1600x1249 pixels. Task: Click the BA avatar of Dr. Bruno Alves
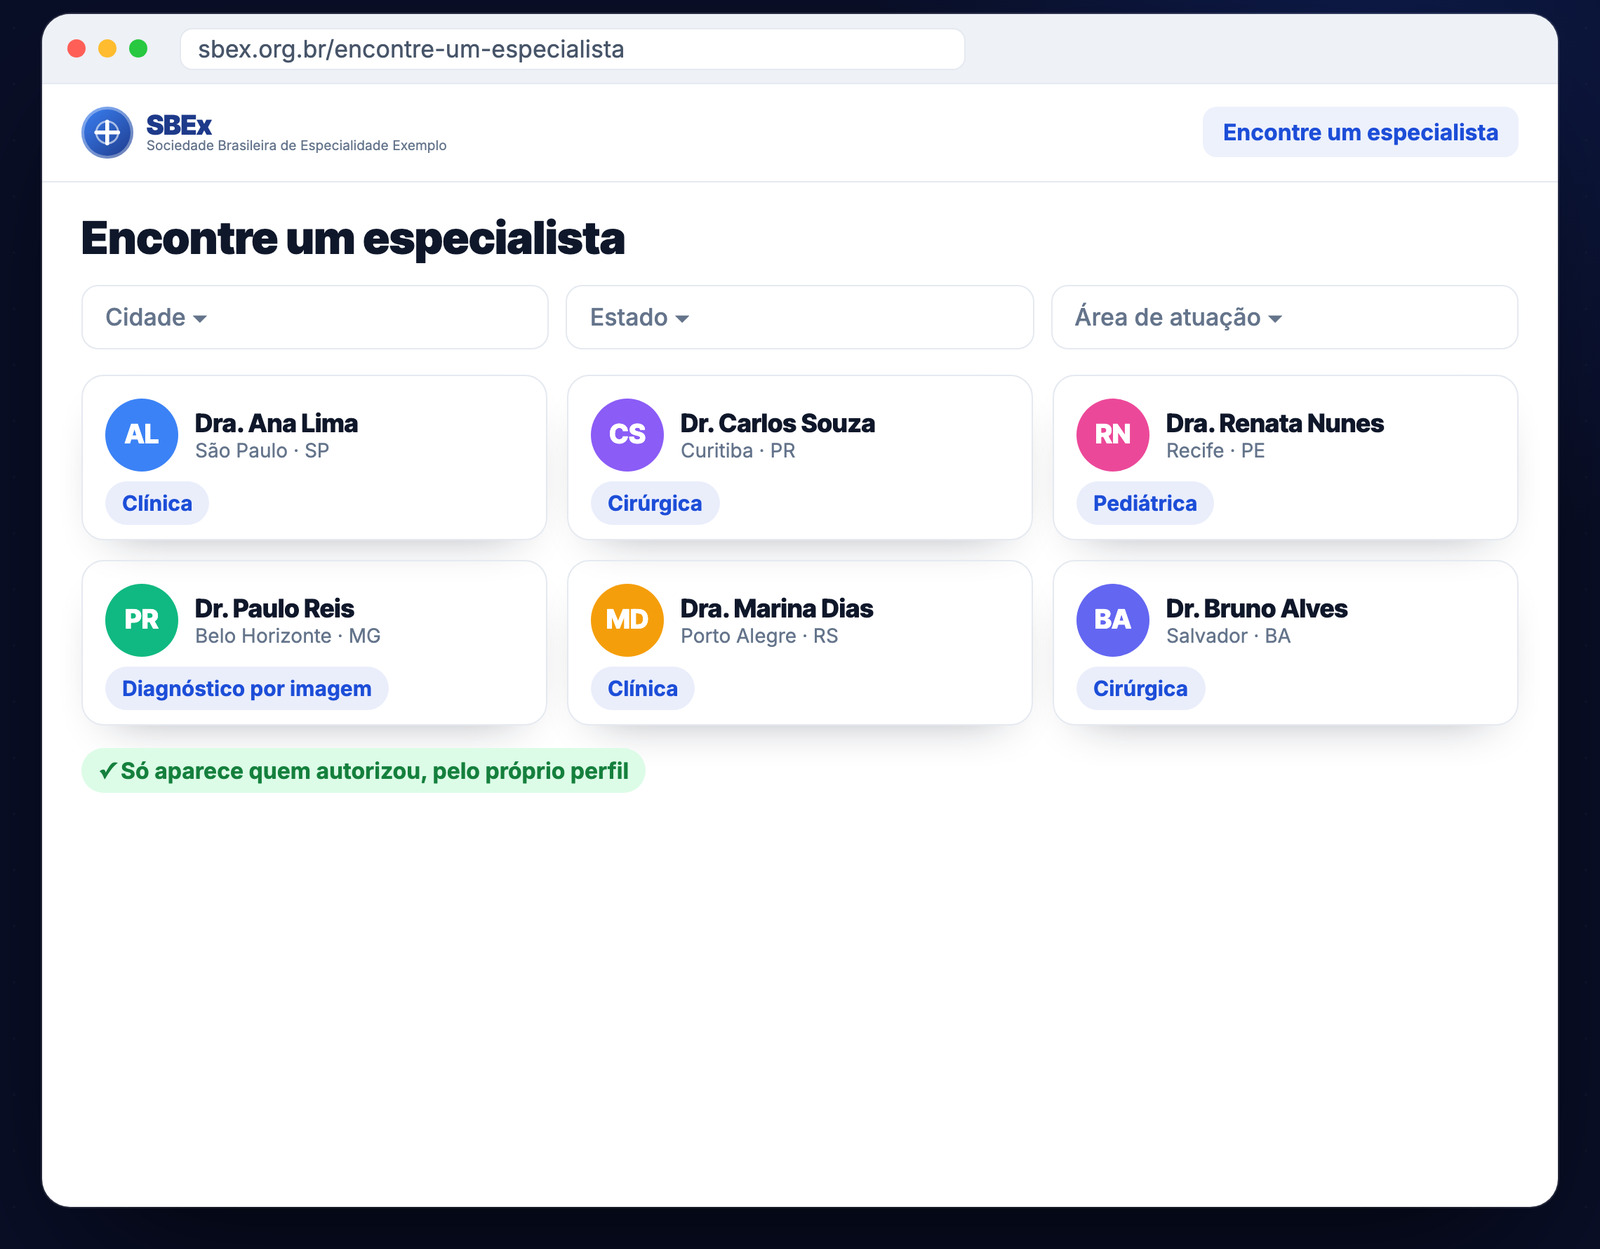pos(1113,620)
